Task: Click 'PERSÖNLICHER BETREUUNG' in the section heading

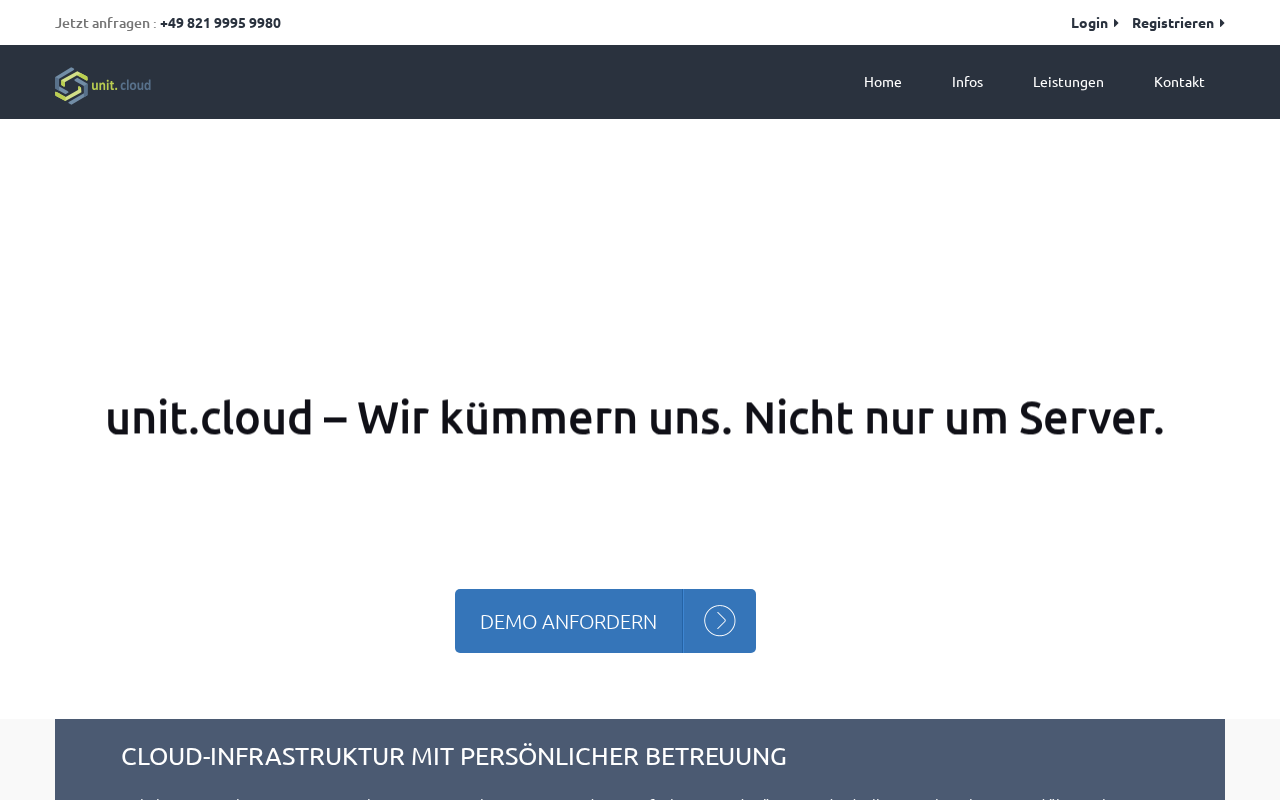Action: (624, 756)
